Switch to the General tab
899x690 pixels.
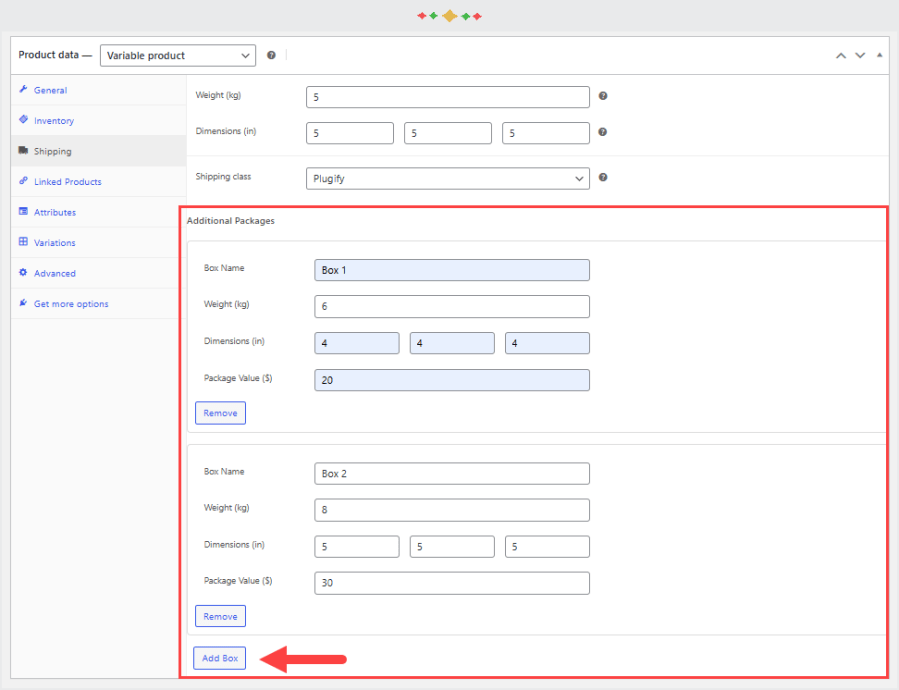pyautogui.click(x=48, y=89)
